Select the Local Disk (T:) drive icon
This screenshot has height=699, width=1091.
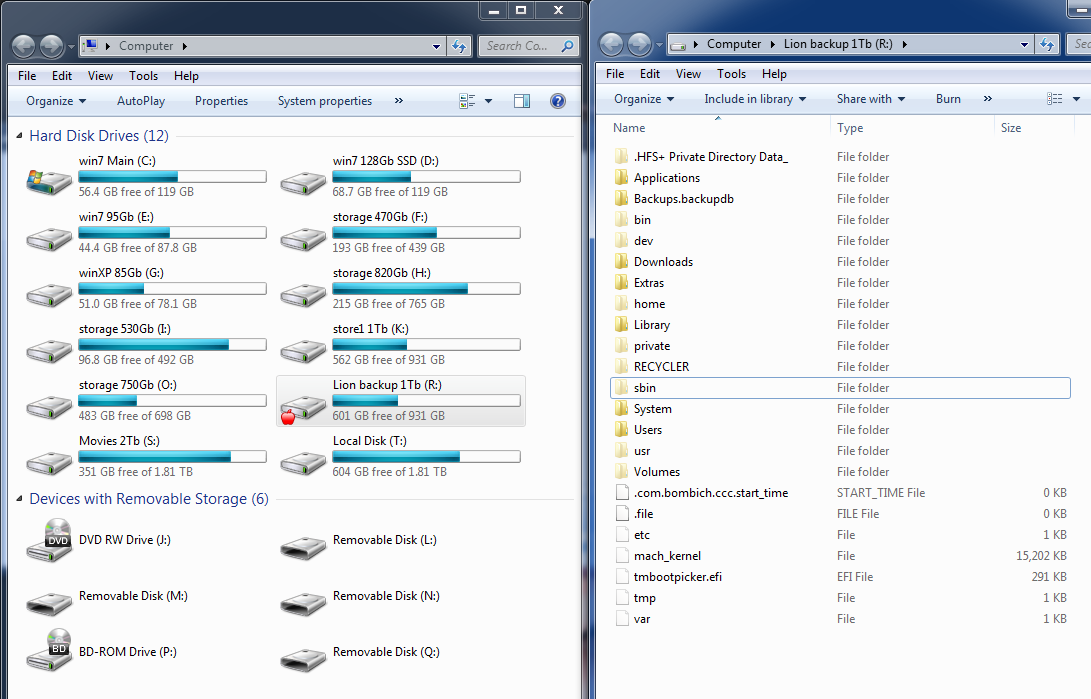(x=303, y=463)
